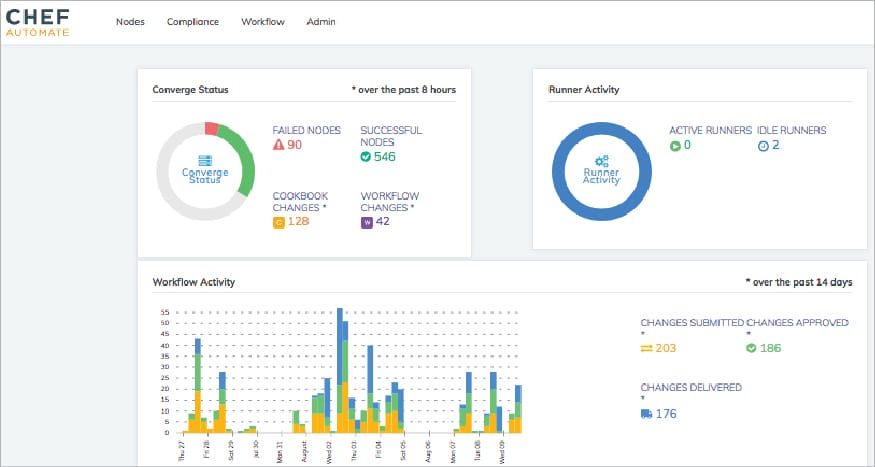
Task: Click the Runner Activity ring center label
Action: pos(601,171)
